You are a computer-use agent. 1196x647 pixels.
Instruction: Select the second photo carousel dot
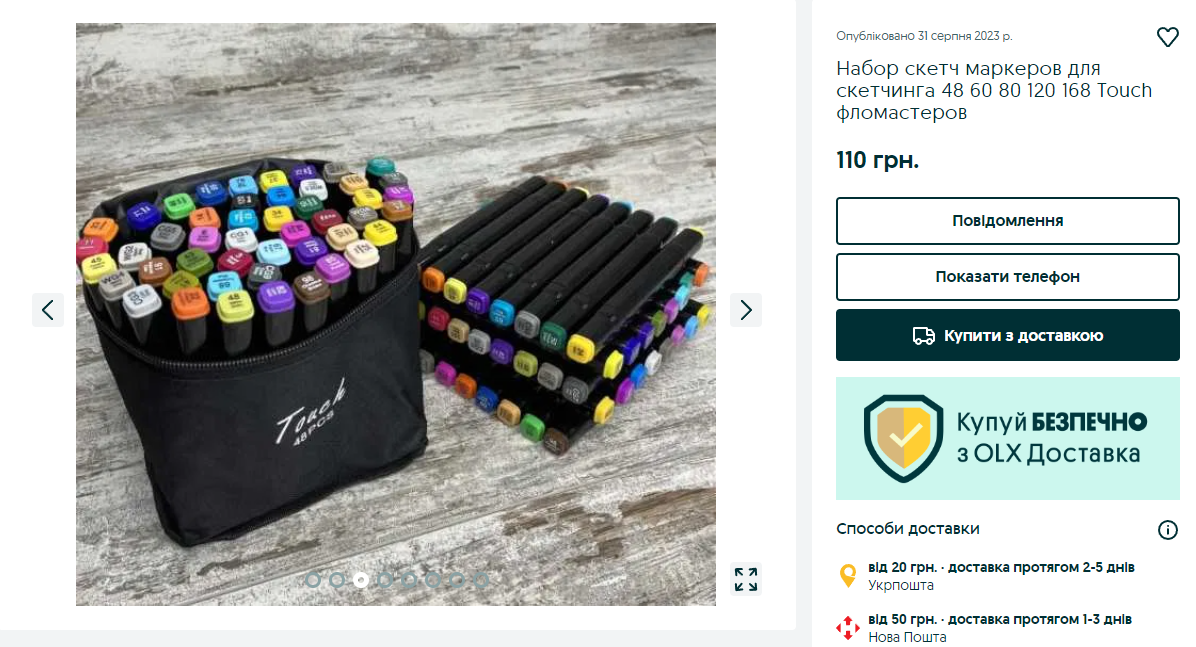pos(337,580)
